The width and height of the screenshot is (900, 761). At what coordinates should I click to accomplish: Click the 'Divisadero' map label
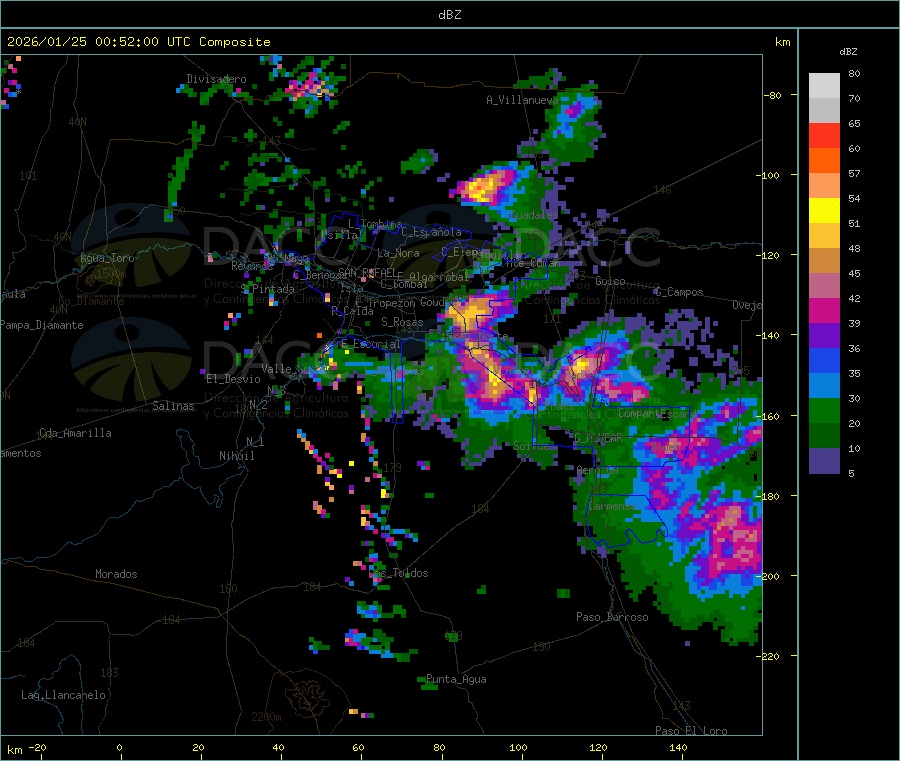pos(216,79)
